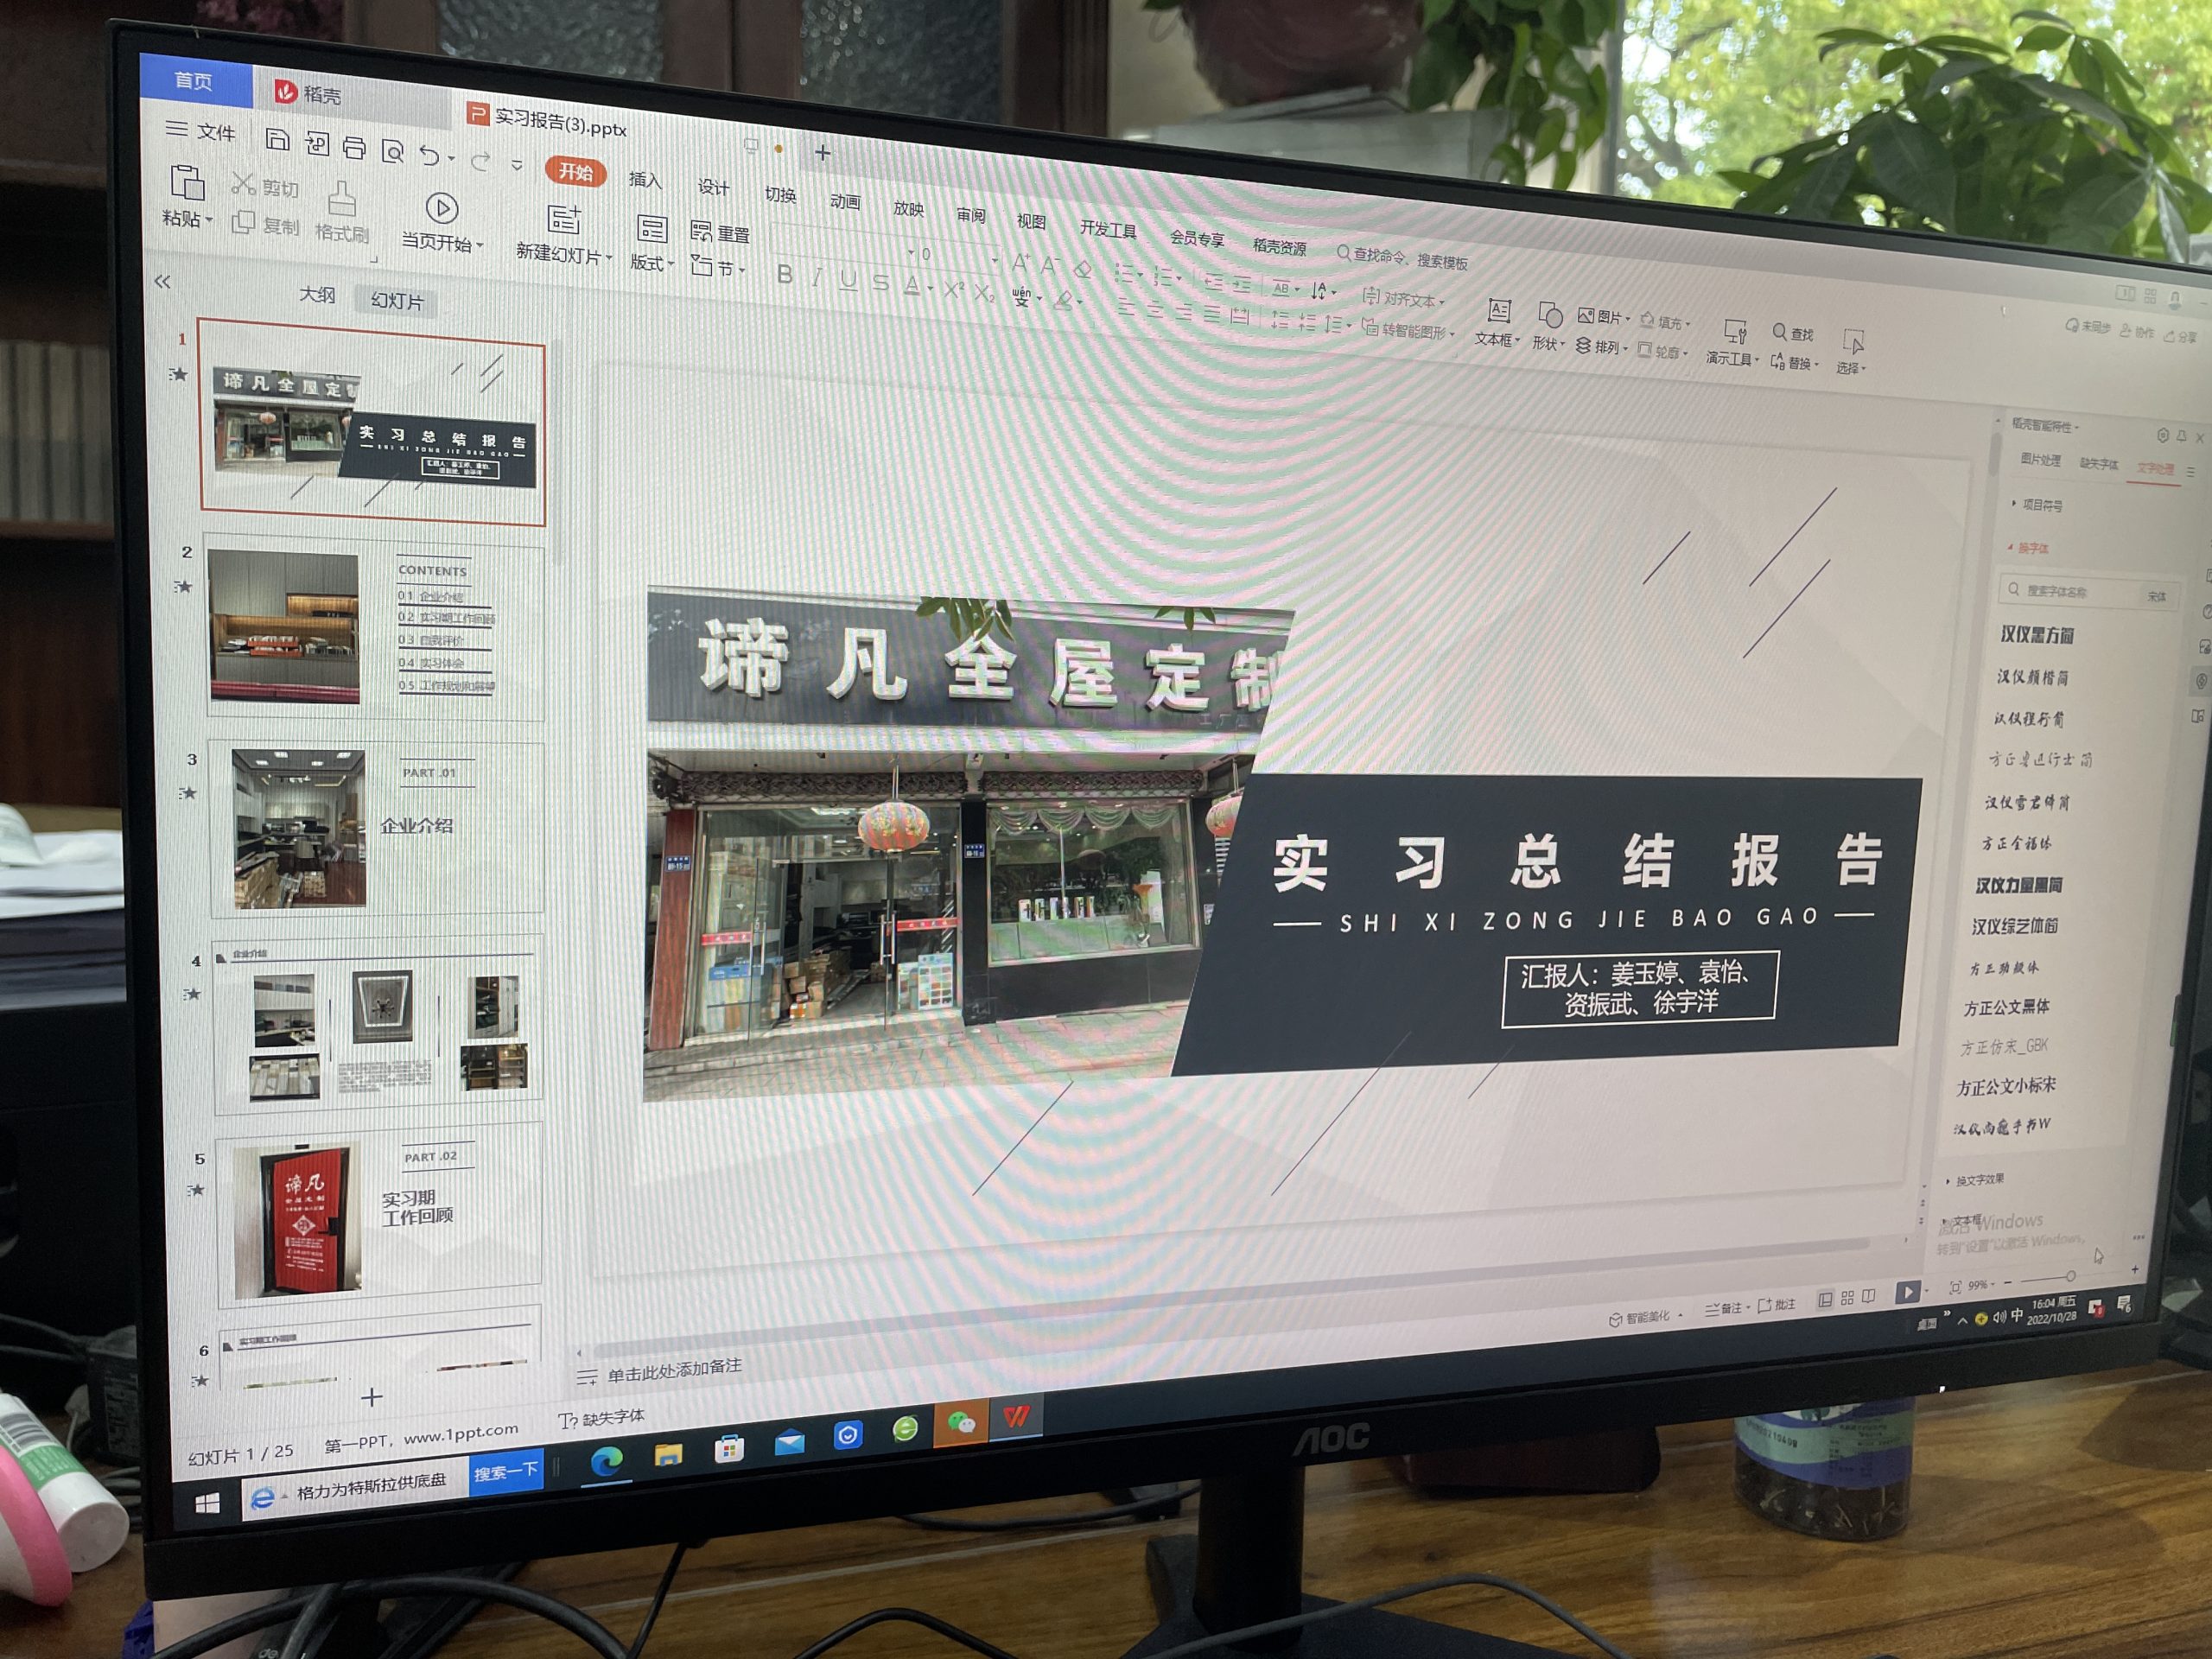Click the 搜索一下 search button on taskbar
This screenshot has width=2212, height=1659.
pos(506,1472)
